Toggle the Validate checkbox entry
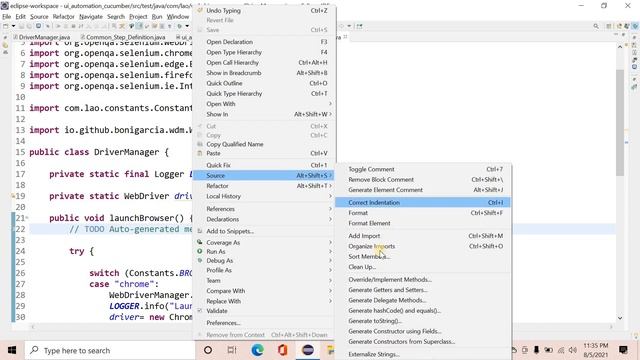This screenshot has width=640, height=360. pyautogui.click(x=200, y=311)
